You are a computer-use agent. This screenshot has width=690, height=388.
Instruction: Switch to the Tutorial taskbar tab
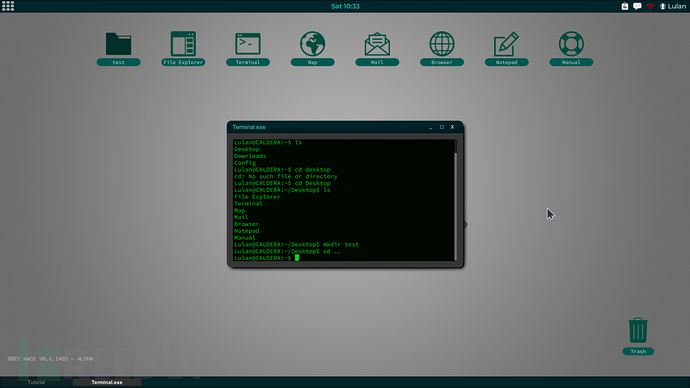(x=36, y=382)
